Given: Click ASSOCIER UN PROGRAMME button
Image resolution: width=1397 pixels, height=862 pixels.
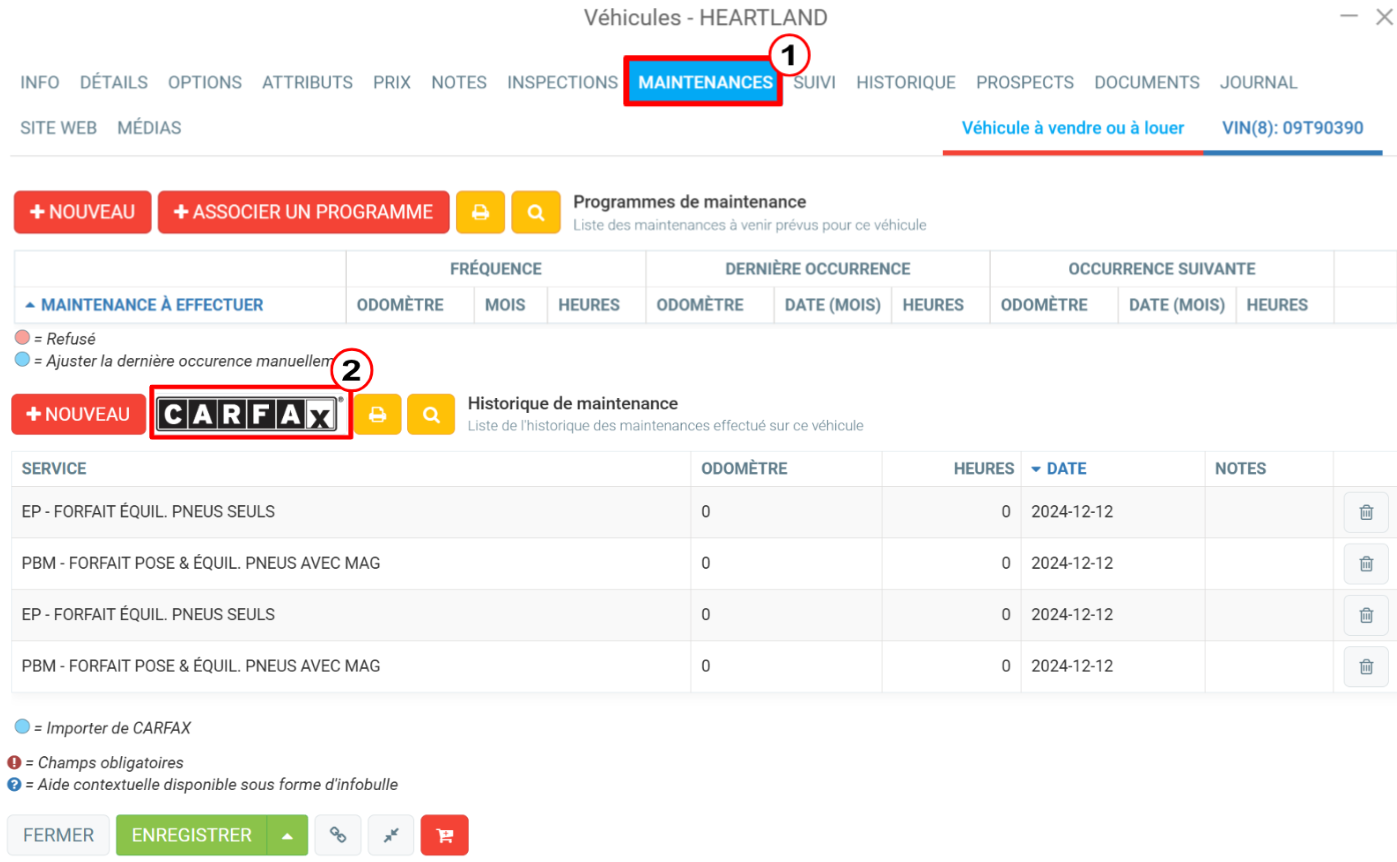Looking at the screenshot, I should (303, 212).
